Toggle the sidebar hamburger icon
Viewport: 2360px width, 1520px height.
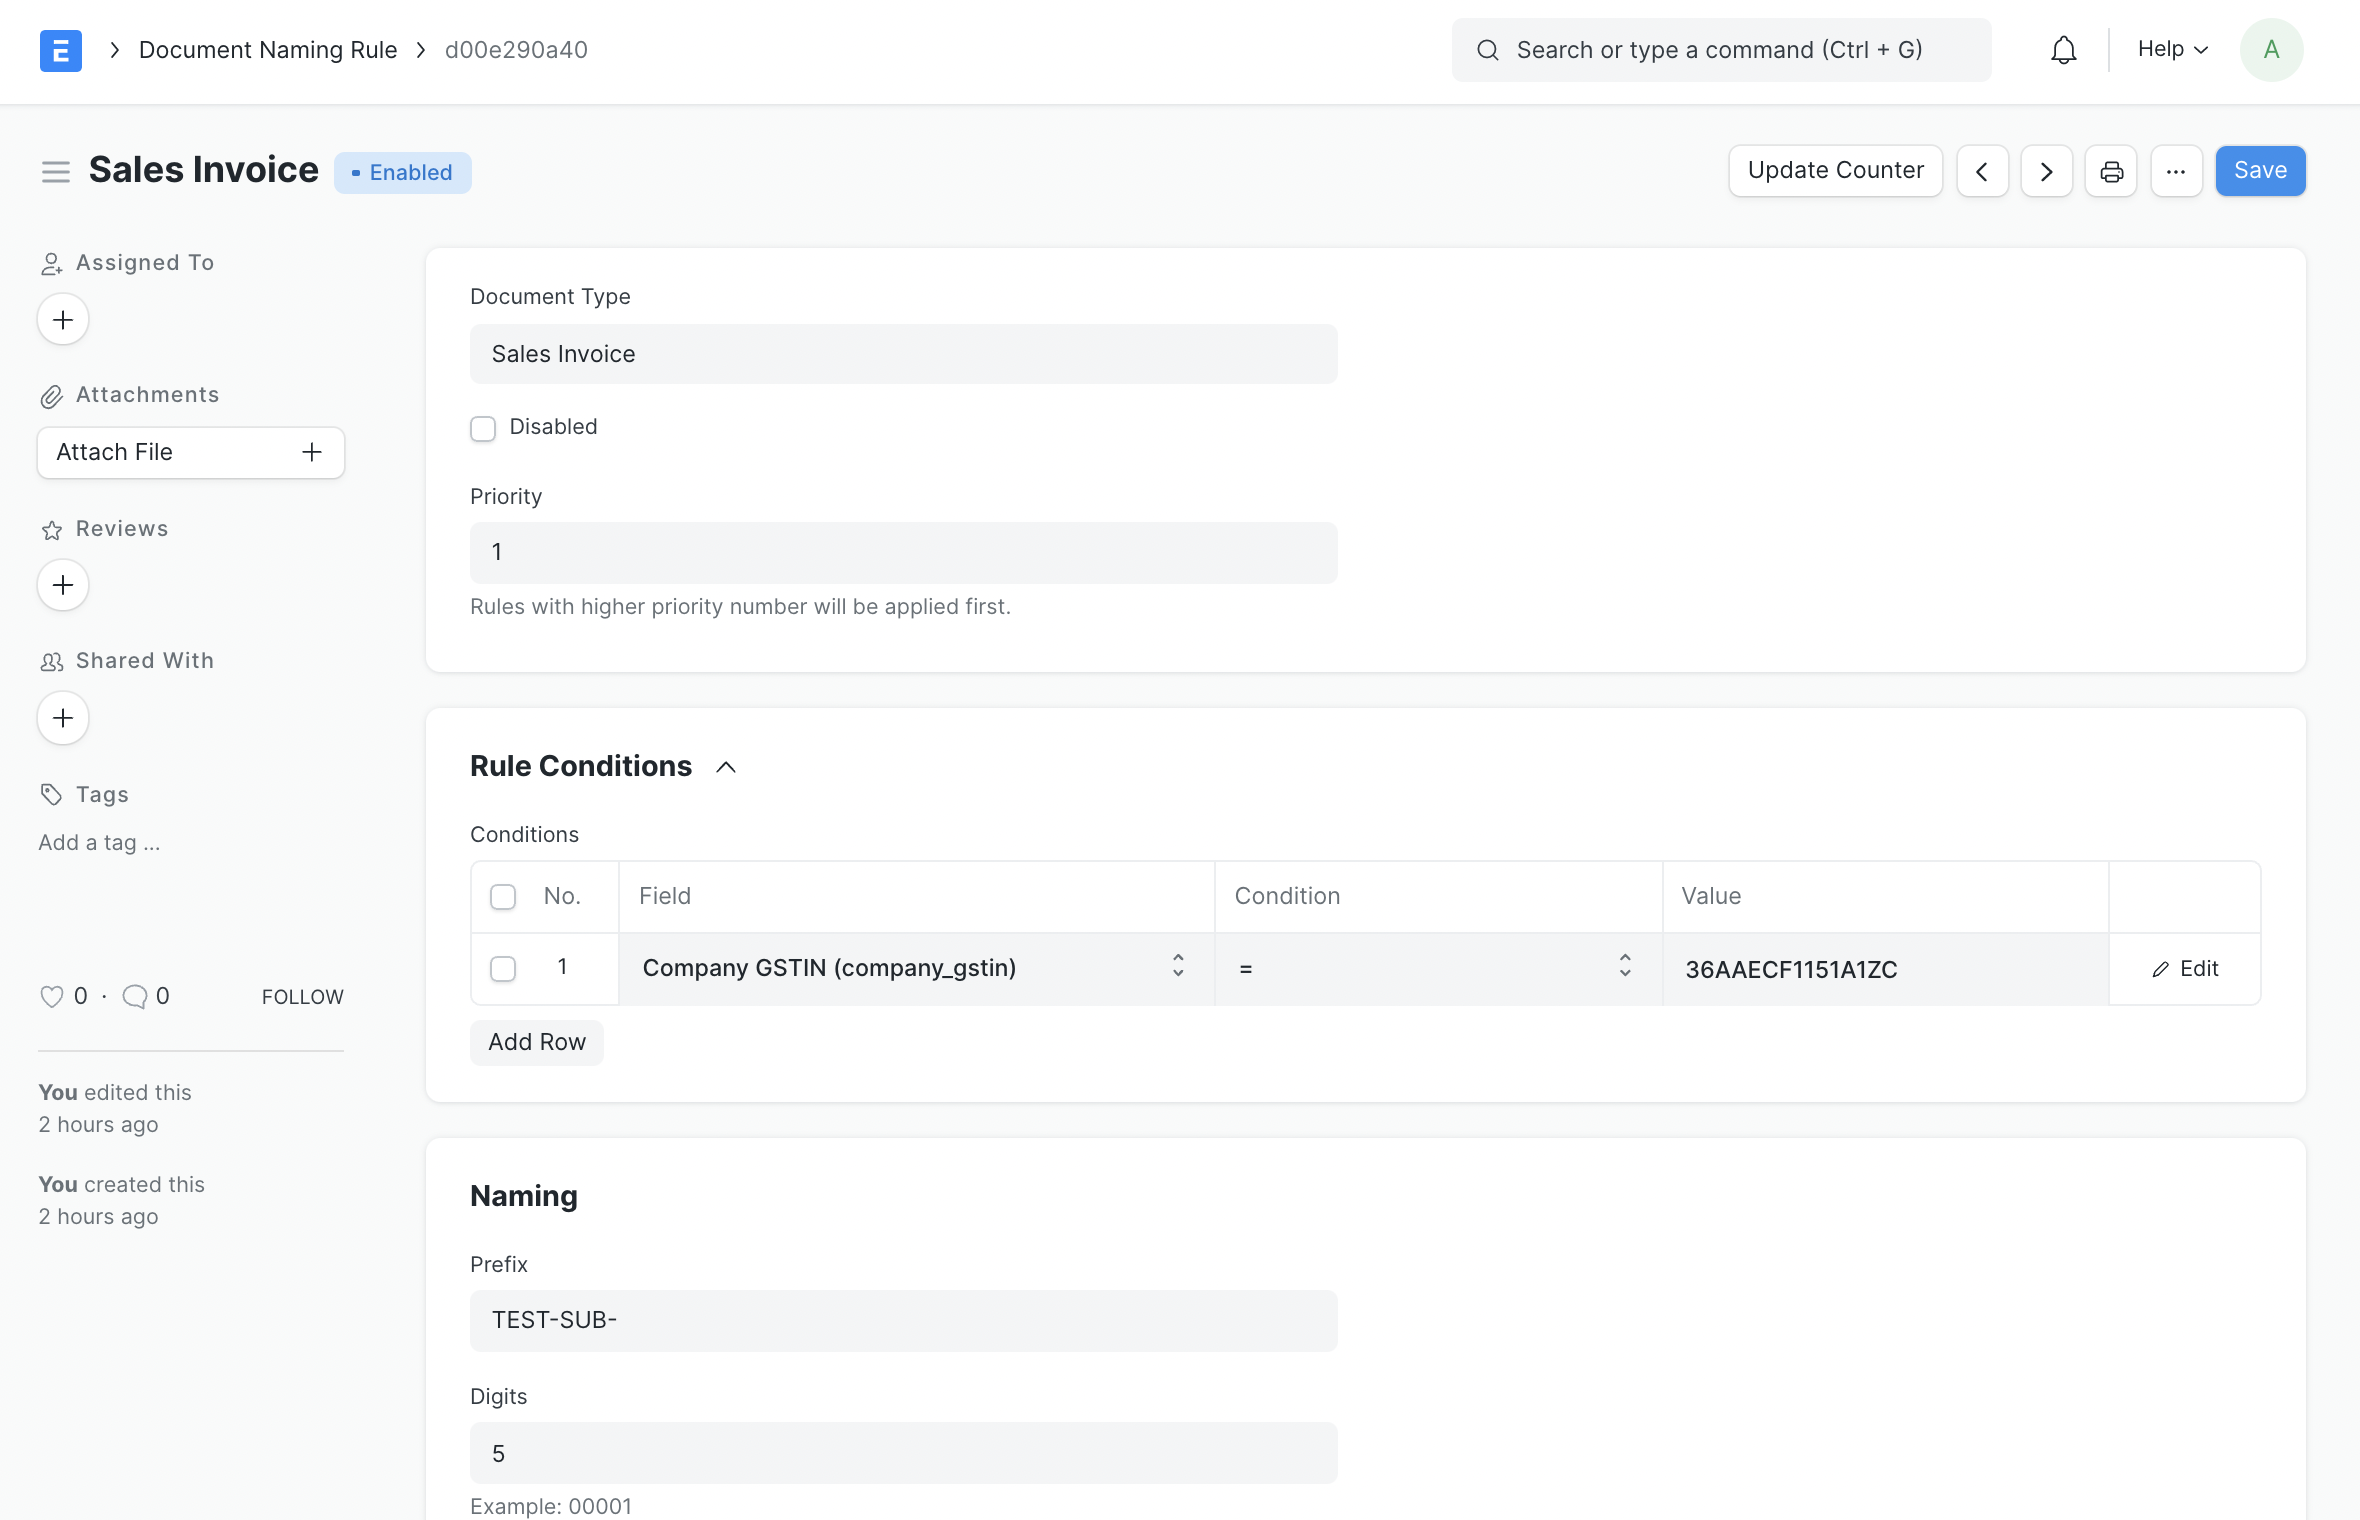[x=56, y=172]
